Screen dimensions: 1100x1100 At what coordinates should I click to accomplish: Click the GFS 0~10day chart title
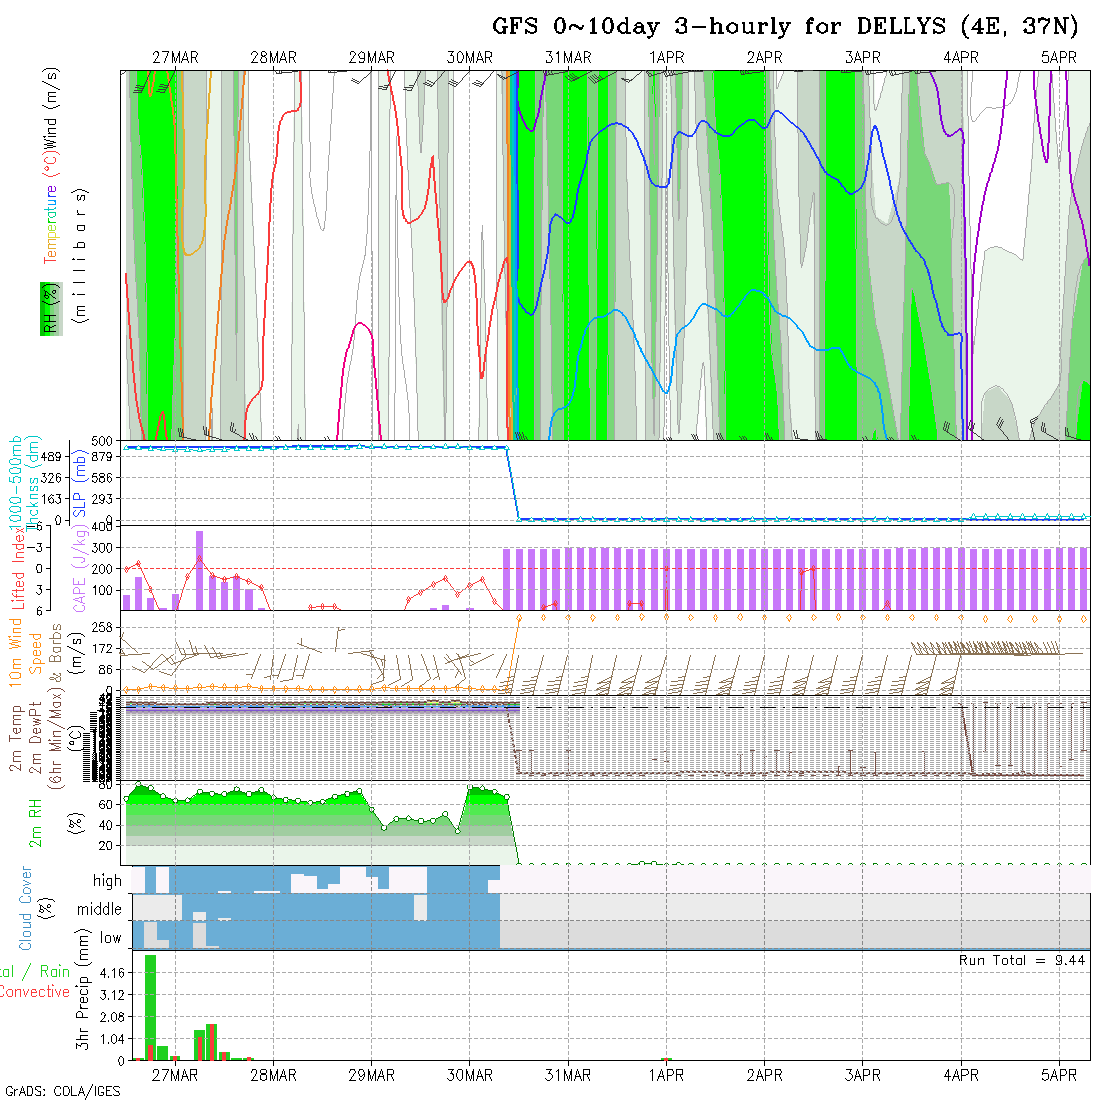click(x=785, y=27)
